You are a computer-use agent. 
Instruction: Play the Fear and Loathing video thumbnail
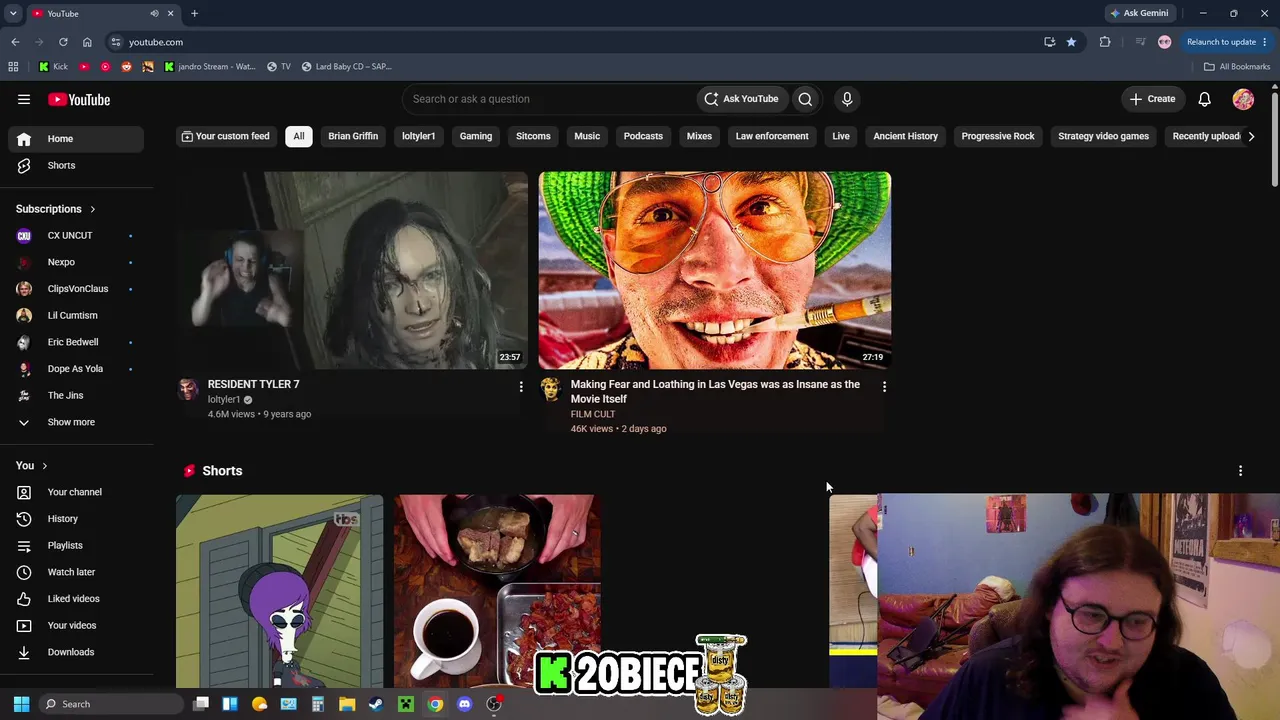coord(715,270)
